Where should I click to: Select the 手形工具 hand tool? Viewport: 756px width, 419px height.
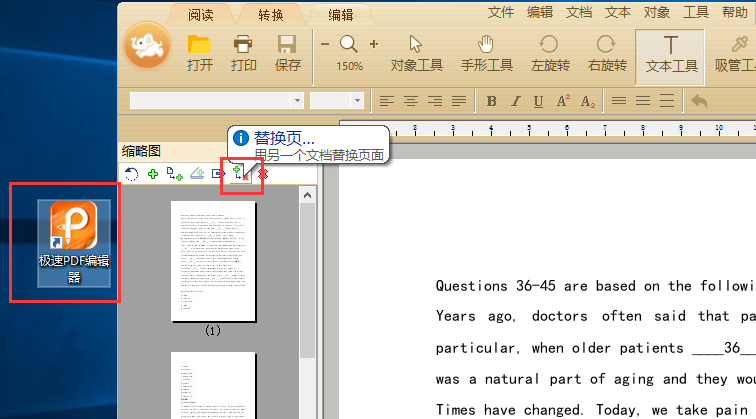[486, 54]
